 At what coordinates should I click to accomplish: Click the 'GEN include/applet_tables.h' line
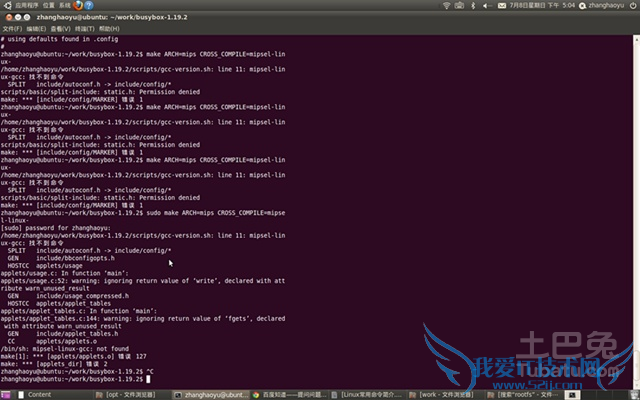63,334
